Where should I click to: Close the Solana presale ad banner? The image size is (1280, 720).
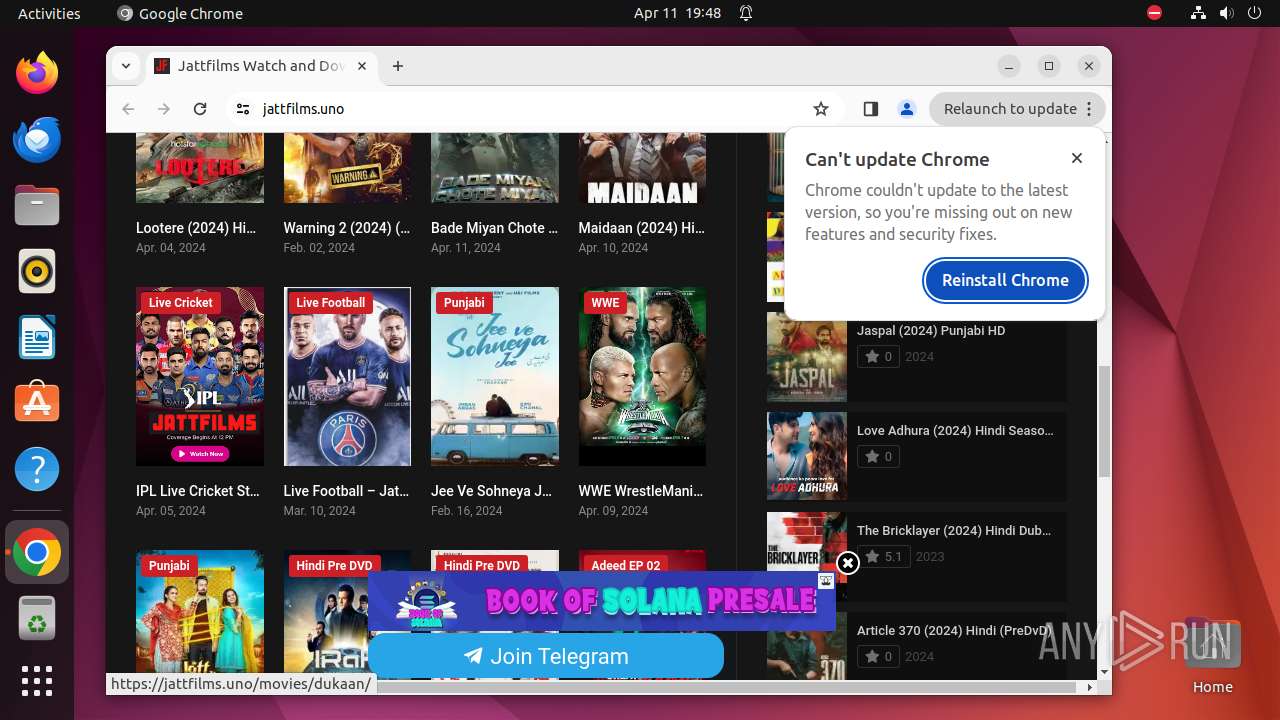(848, 563)
